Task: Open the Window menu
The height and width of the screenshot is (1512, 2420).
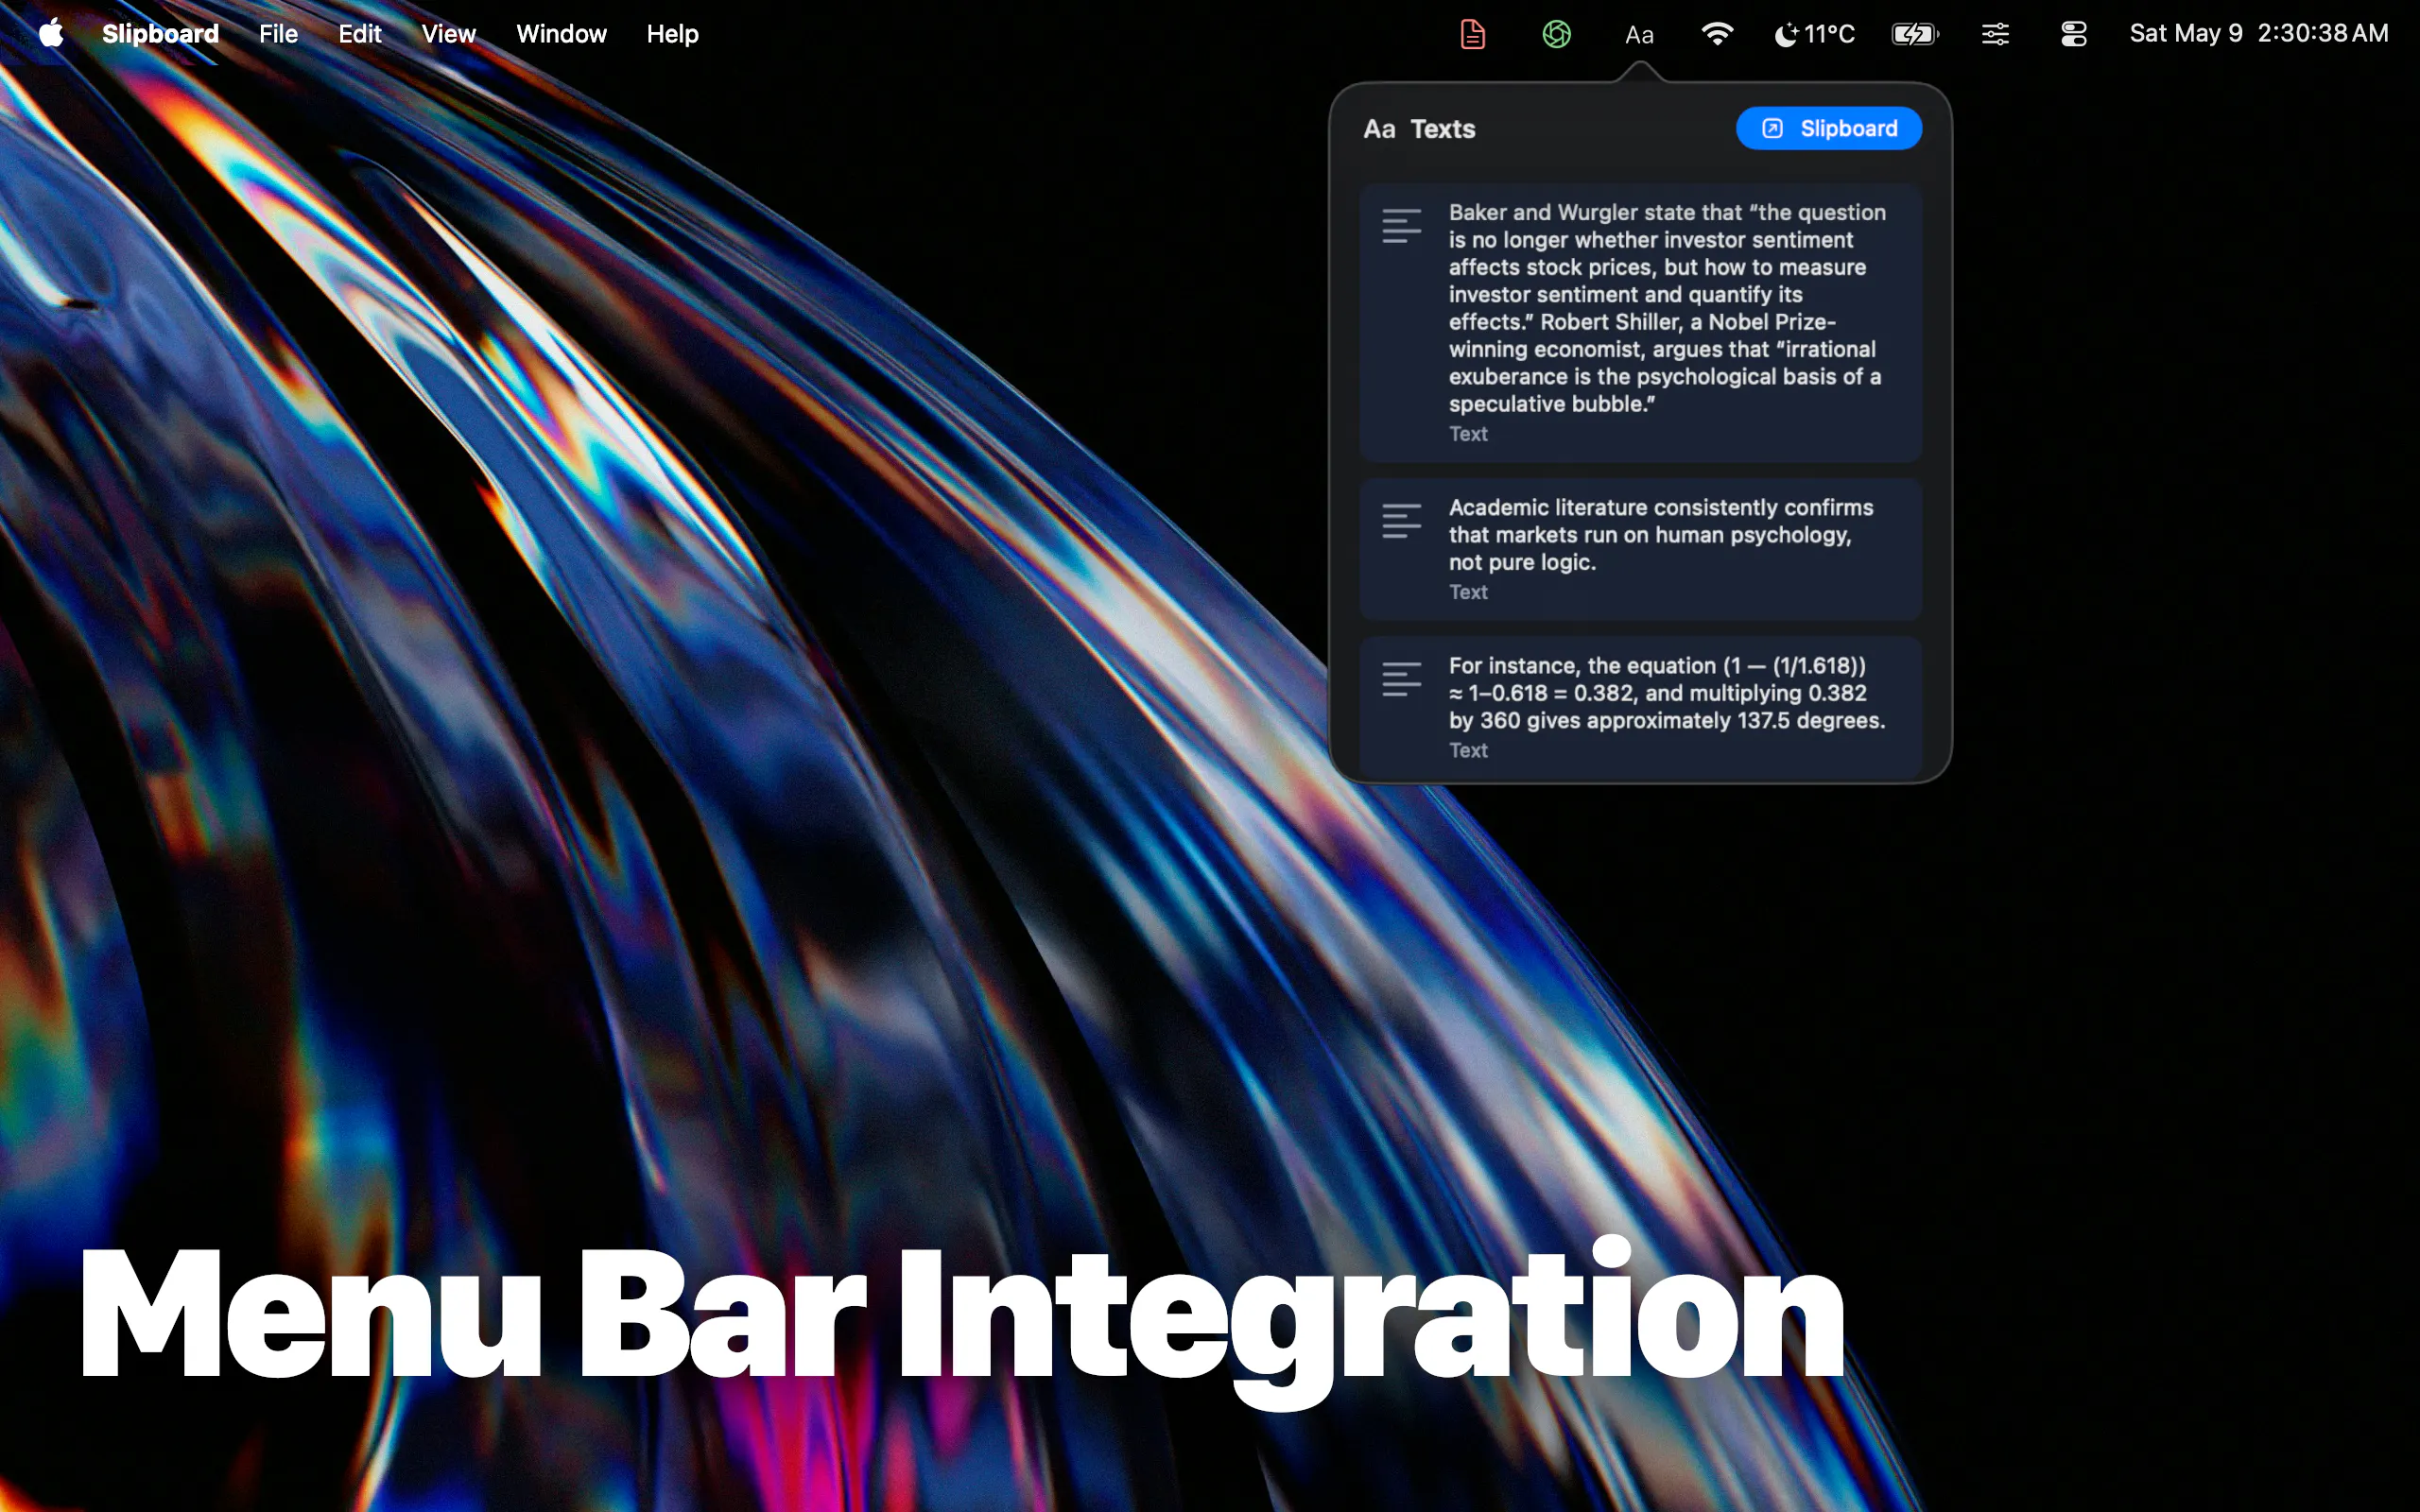Action: coord(561,34)
